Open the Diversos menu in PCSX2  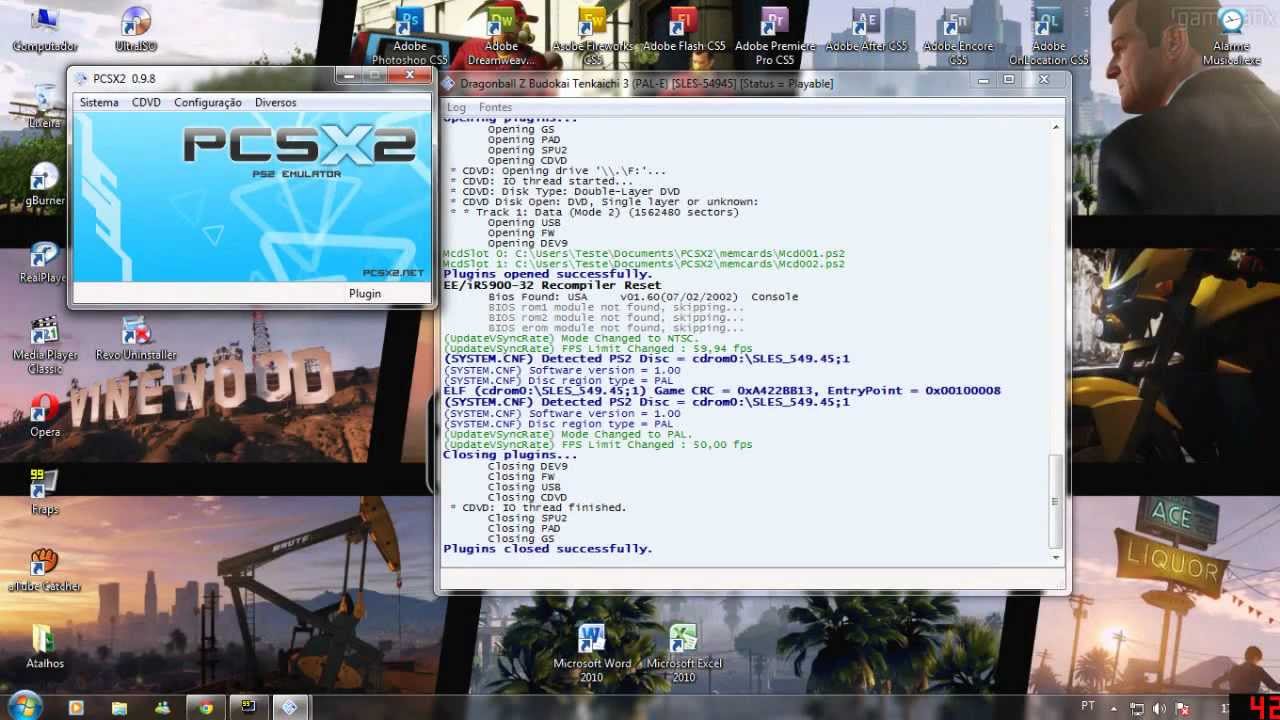click(276, 102)
